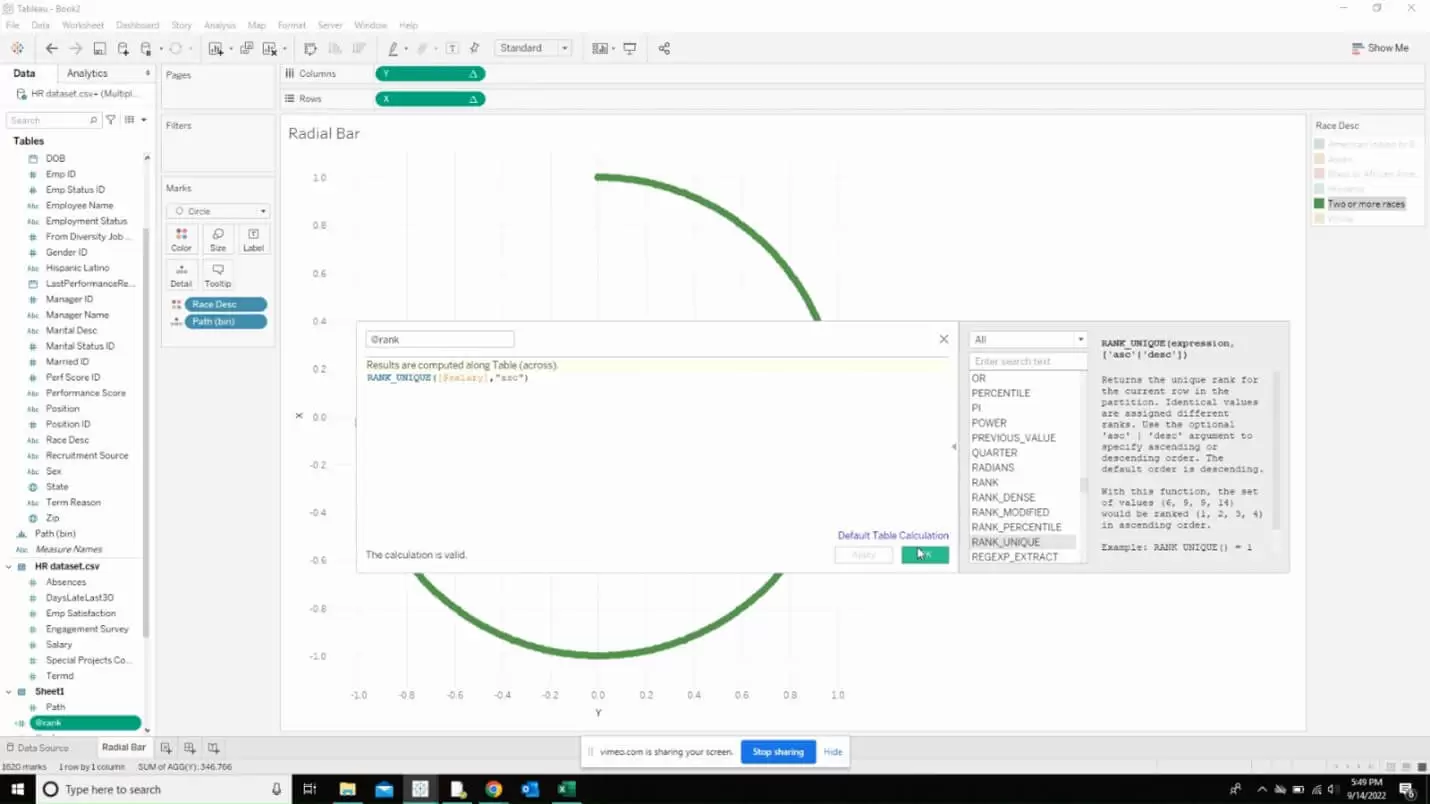Select the Radial Bar sheet tab

123,747
